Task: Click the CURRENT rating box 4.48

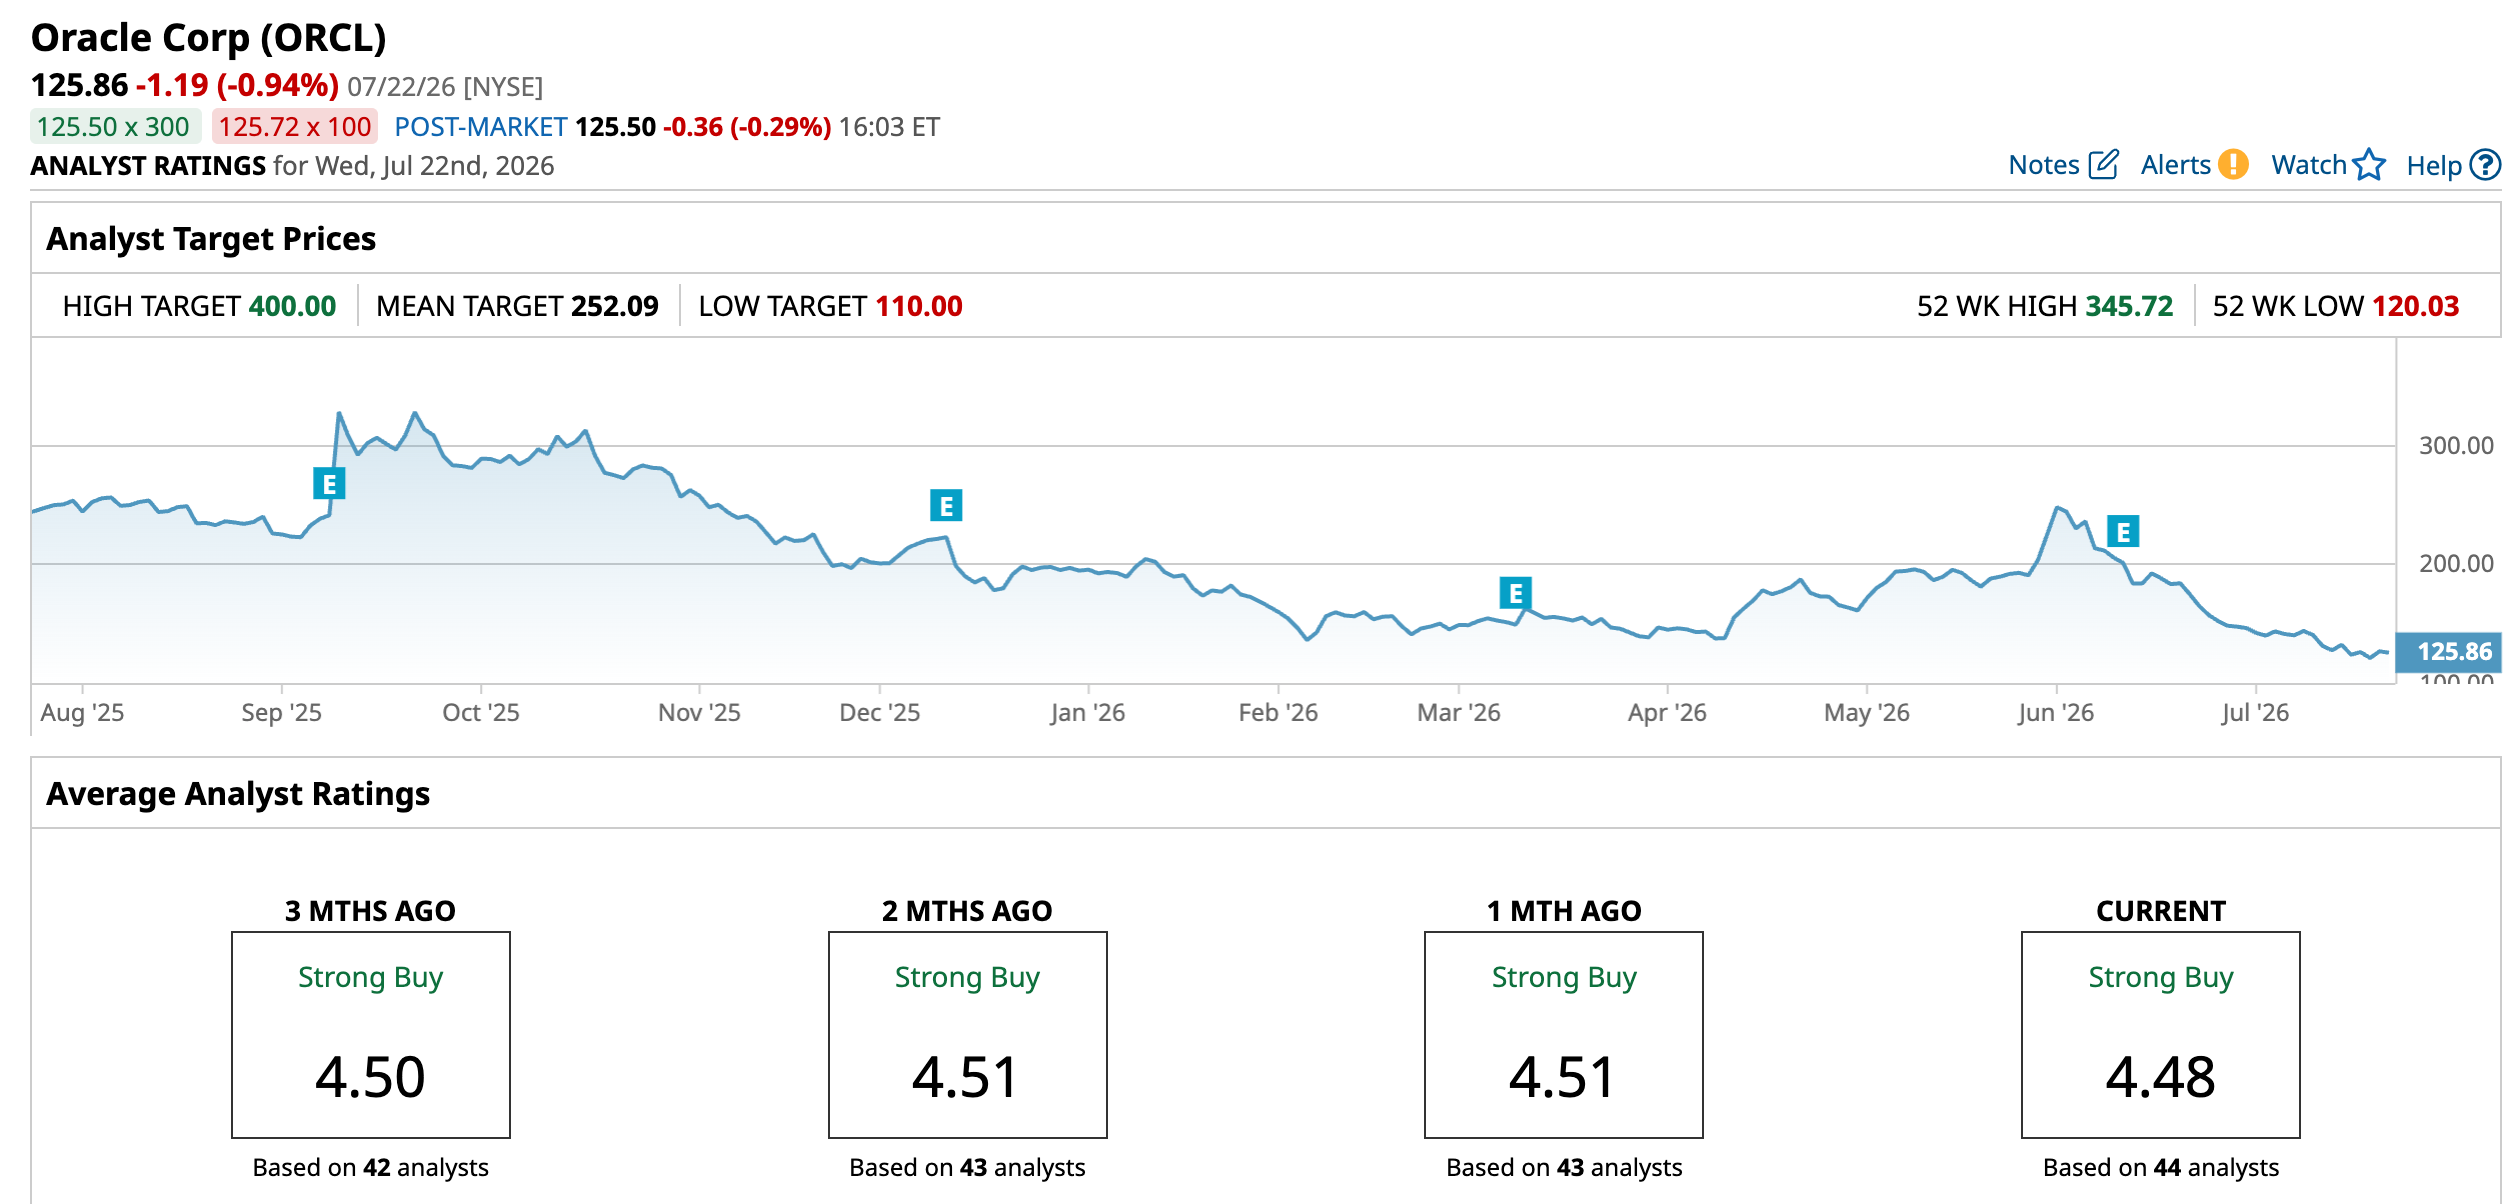Action: click(x=2161, y=1035)
